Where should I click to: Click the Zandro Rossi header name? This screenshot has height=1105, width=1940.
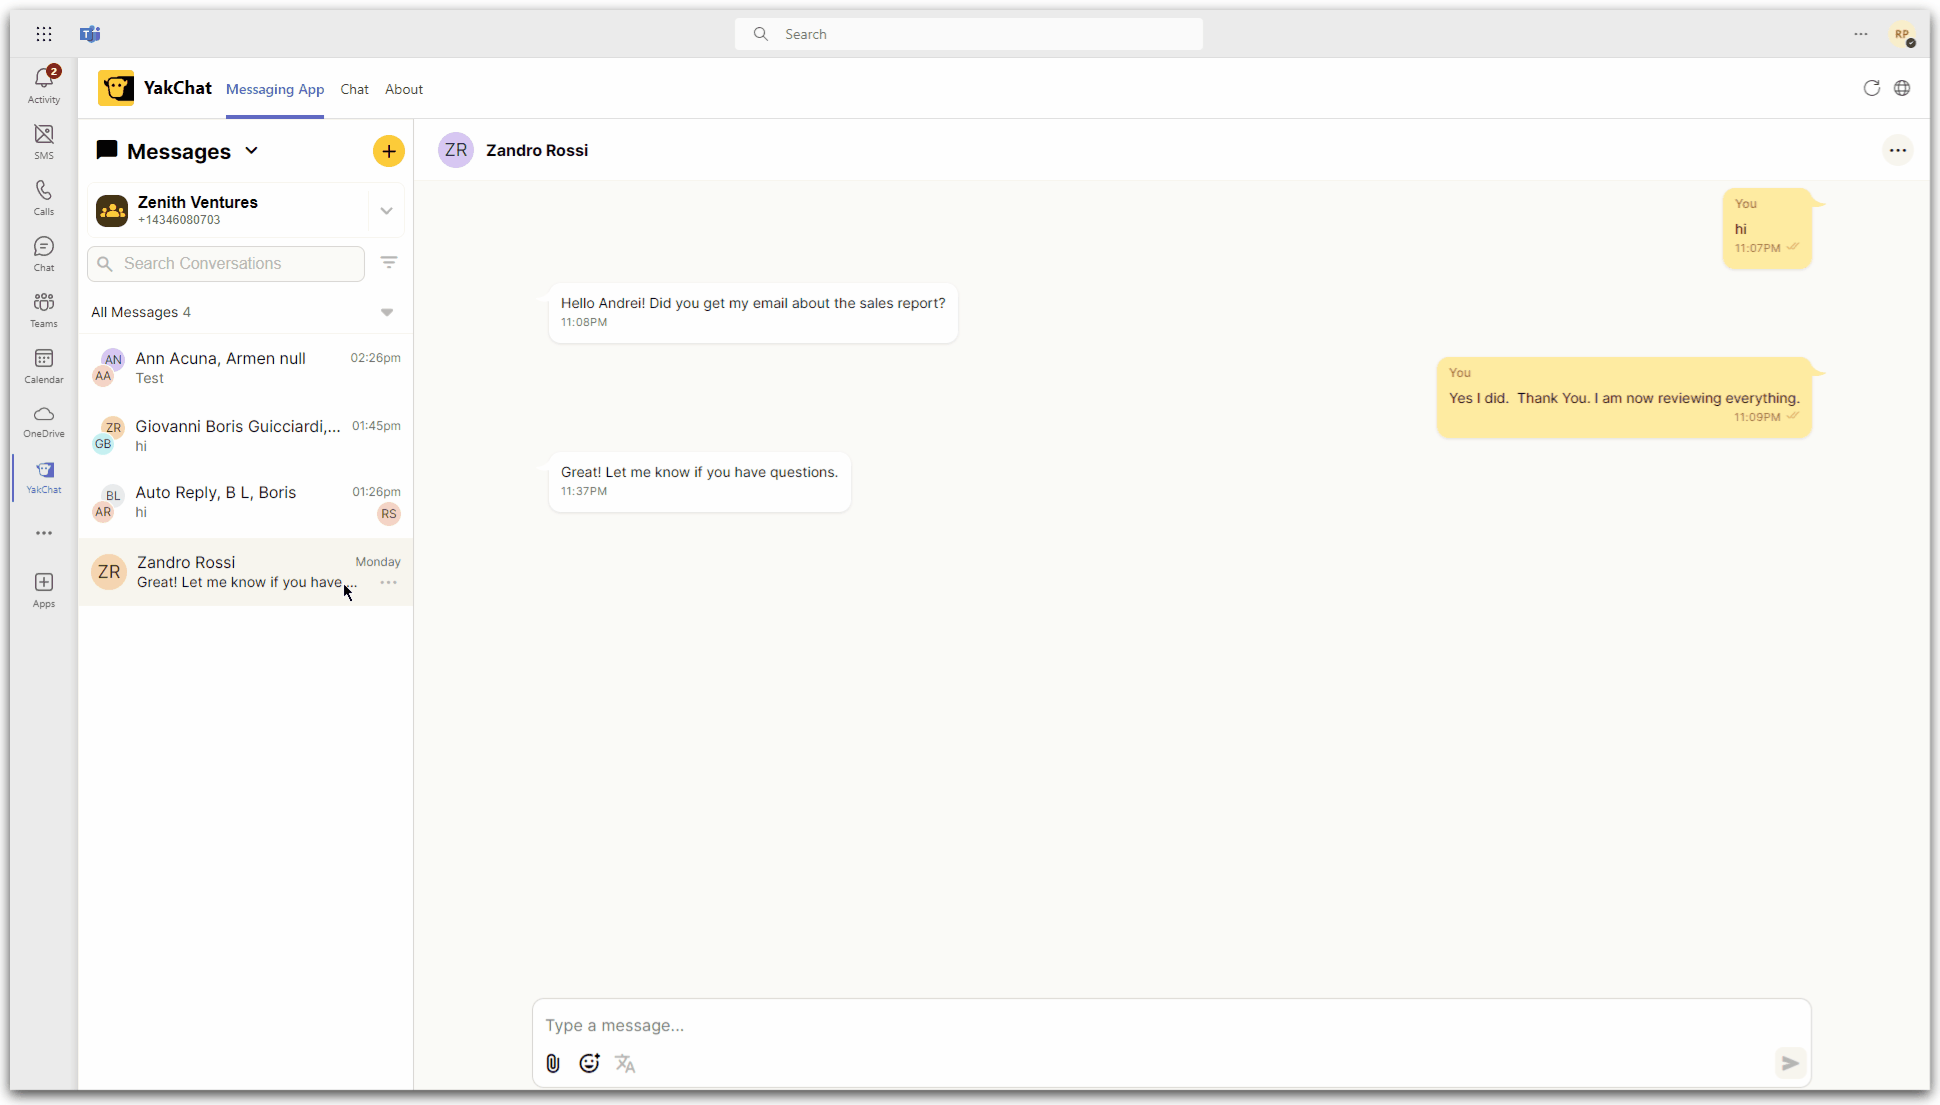tap(537, 150)
